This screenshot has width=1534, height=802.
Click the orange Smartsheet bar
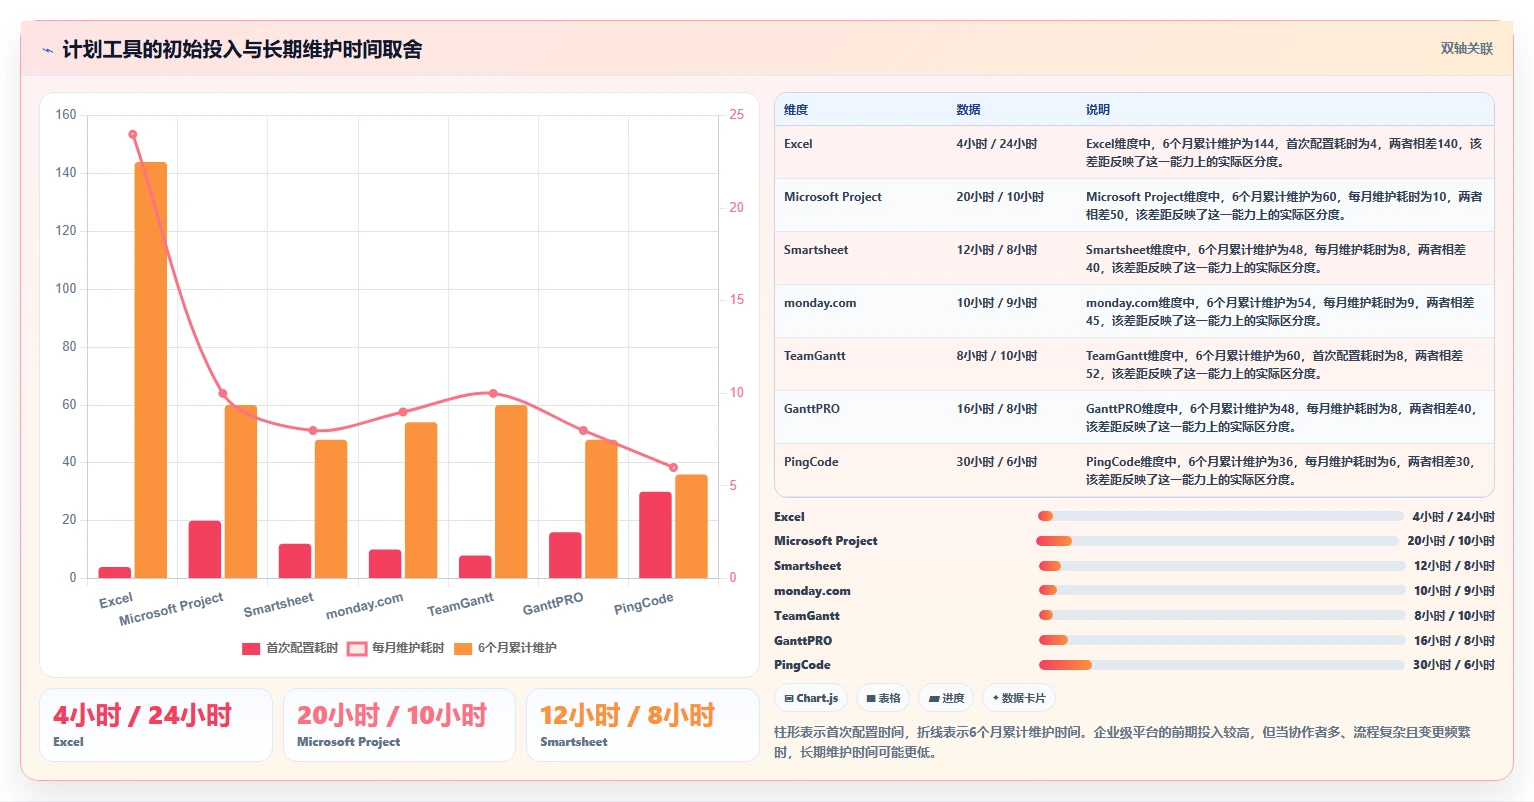(331, 509)
